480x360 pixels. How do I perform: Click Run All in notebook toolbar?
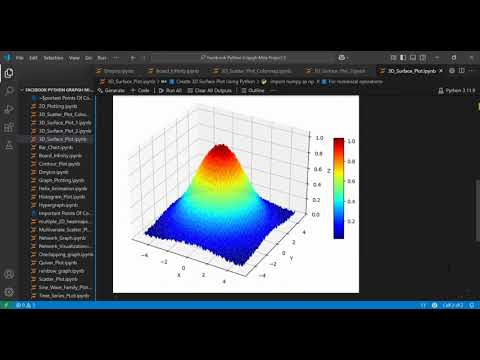pyautogui.click(x=170, y=90)
